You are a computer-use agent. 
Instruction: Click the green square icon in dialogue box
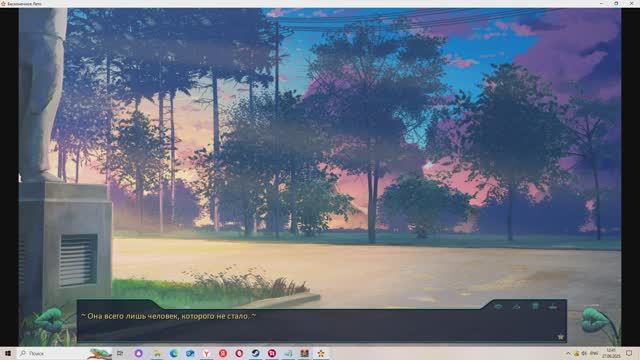click(x=535, y=306)
